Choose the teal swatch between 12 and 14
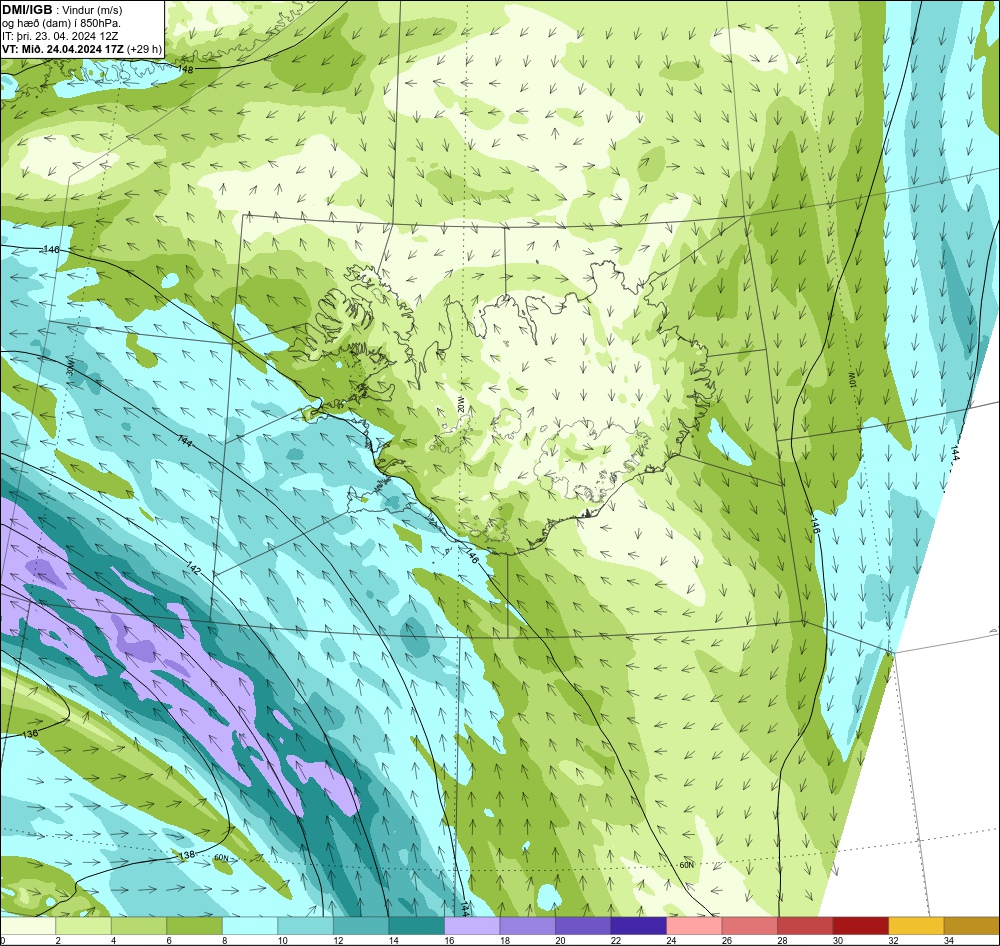1000x946 pixels. click(x=361, y=926)
